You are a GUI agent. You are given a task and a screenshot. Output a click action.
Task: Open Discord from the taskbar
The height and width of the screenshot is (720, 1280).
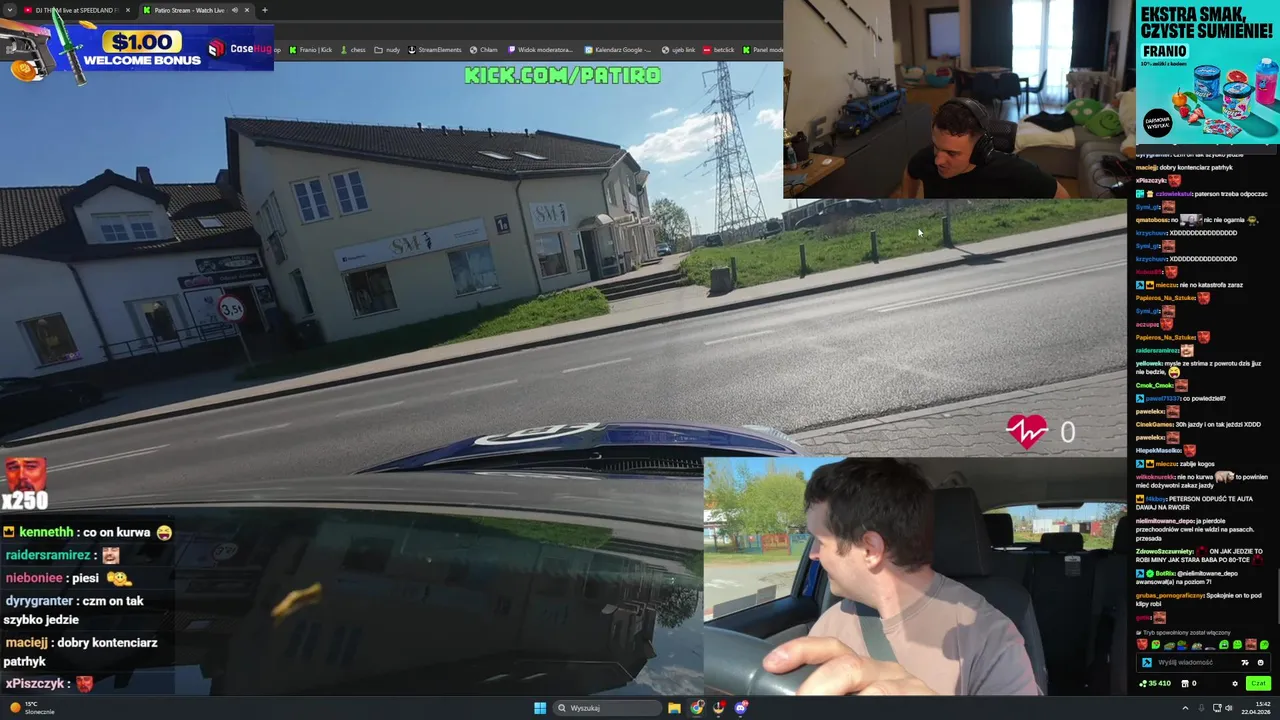click(741, 708)
